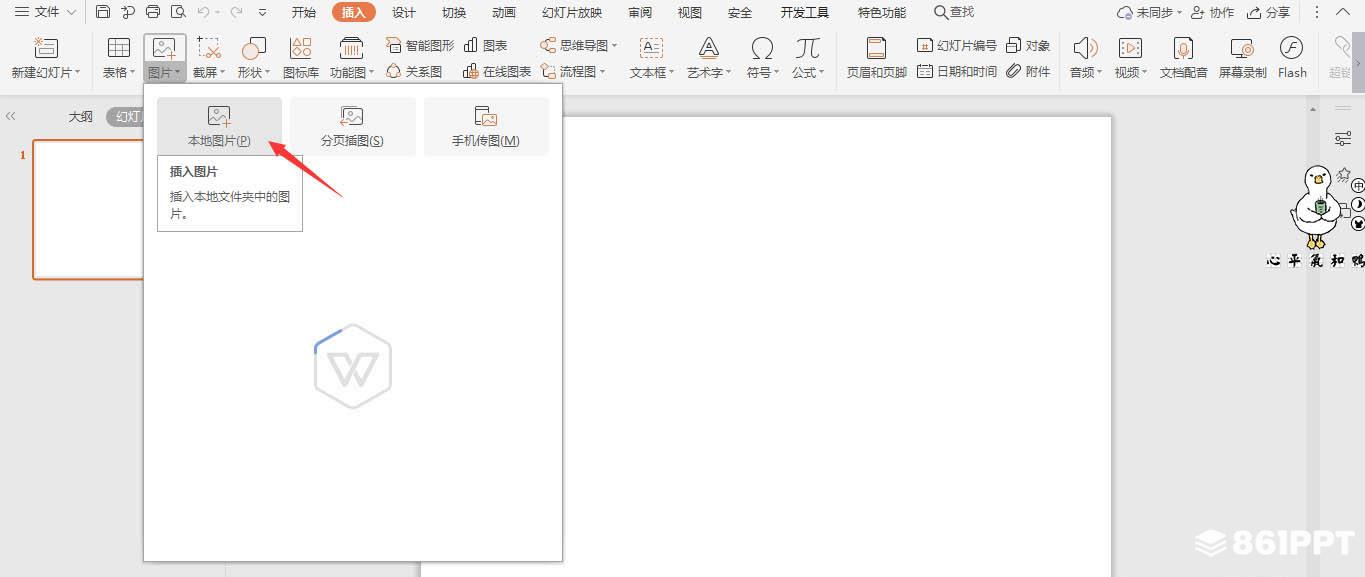Click the Undo arrow icon
Viewport: 1365px width, 577px height.
(204, 12)
